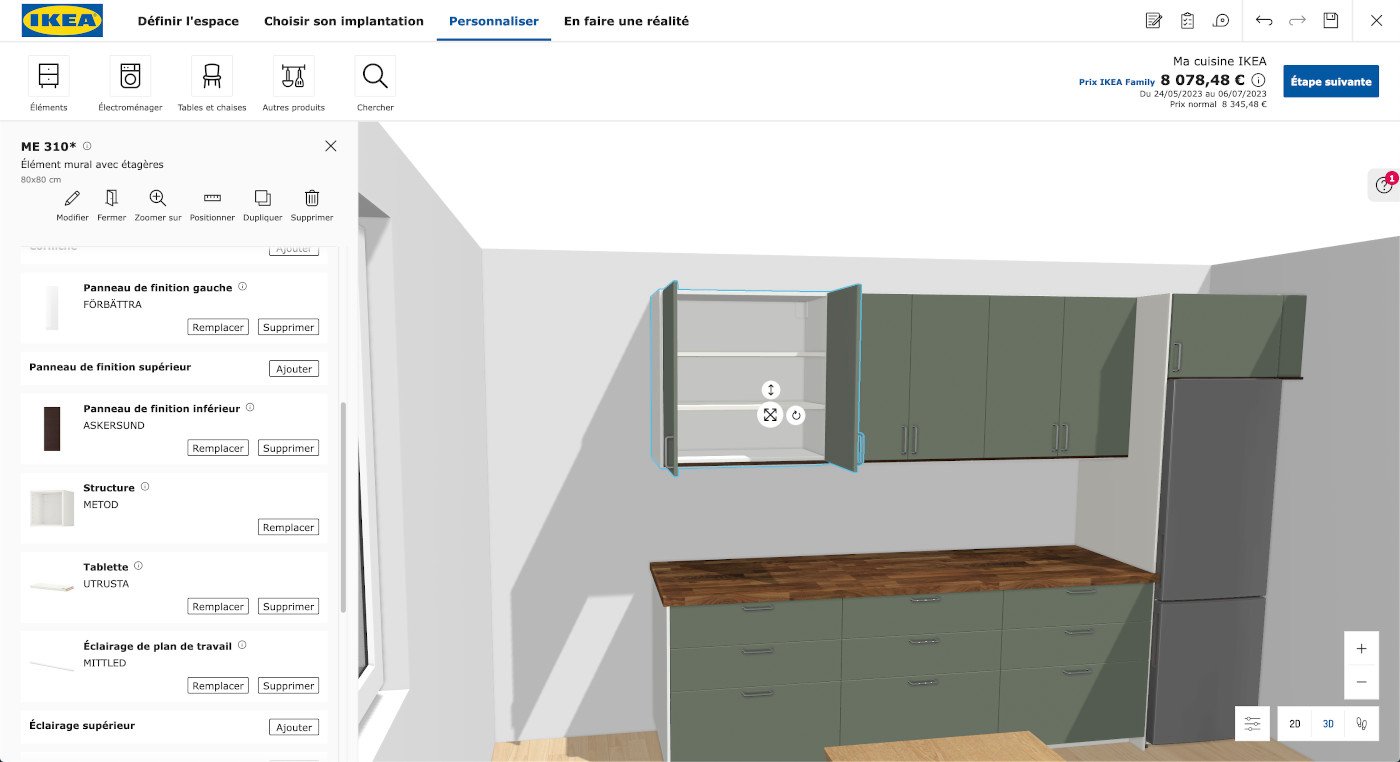Screen dimensions: 1400x762
Task: Open the Éléments cabinet catalog
Action: (x=49, y=84)
